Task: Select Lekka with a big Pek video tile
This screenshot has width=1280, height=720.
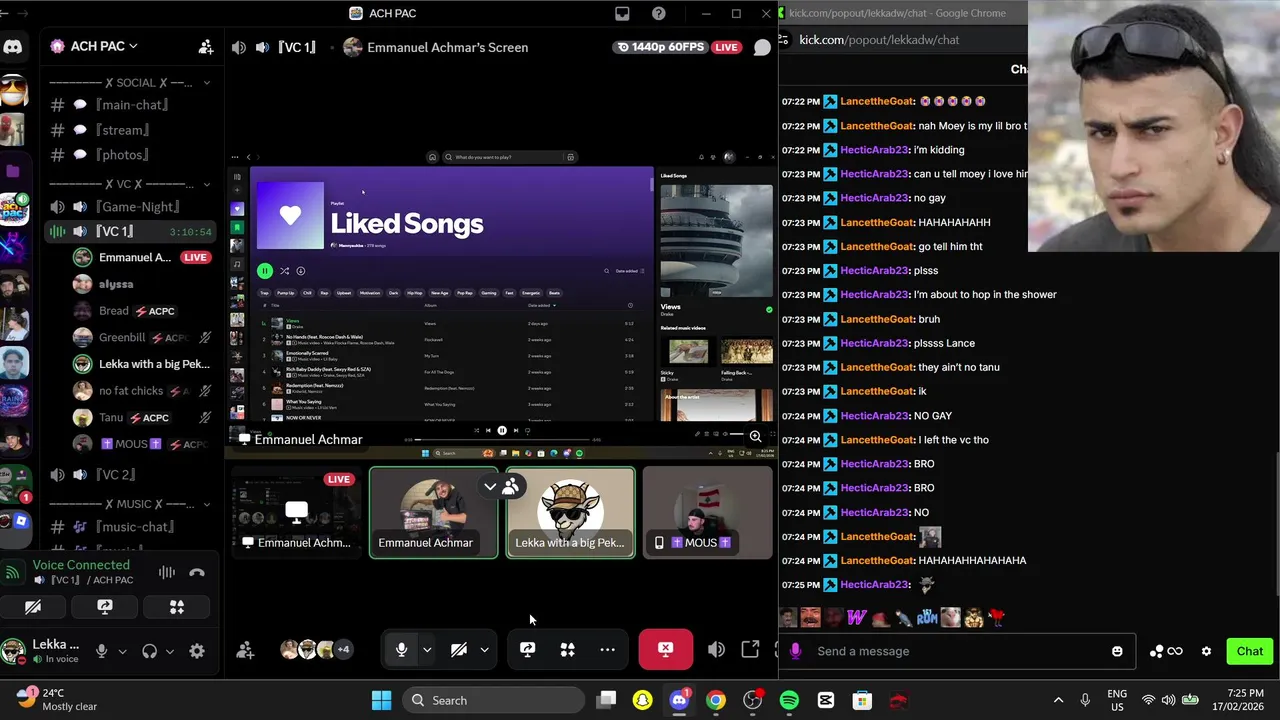Action: coord(570,513)
